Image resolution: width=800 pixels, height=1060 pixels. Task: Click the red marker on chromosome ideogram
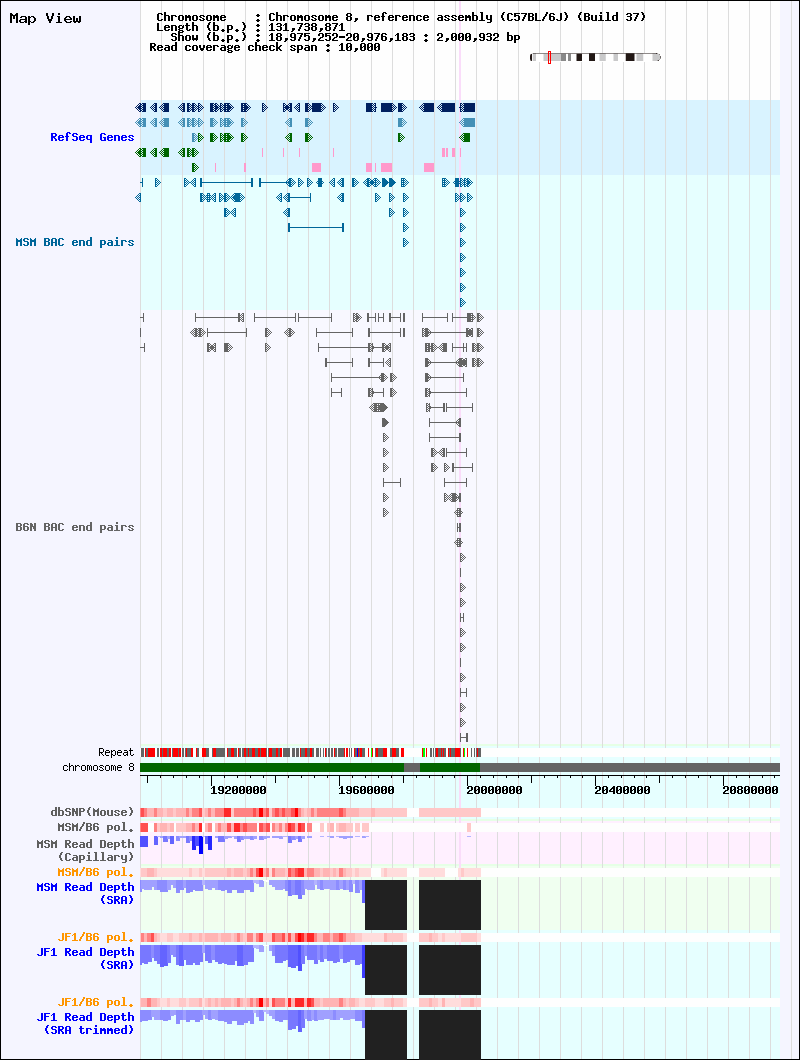549,57
